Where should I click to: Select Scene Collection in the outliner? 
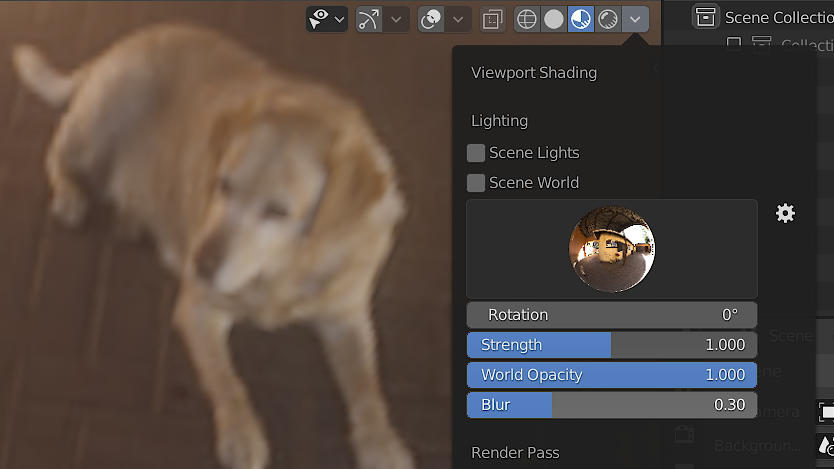point(779,18)
